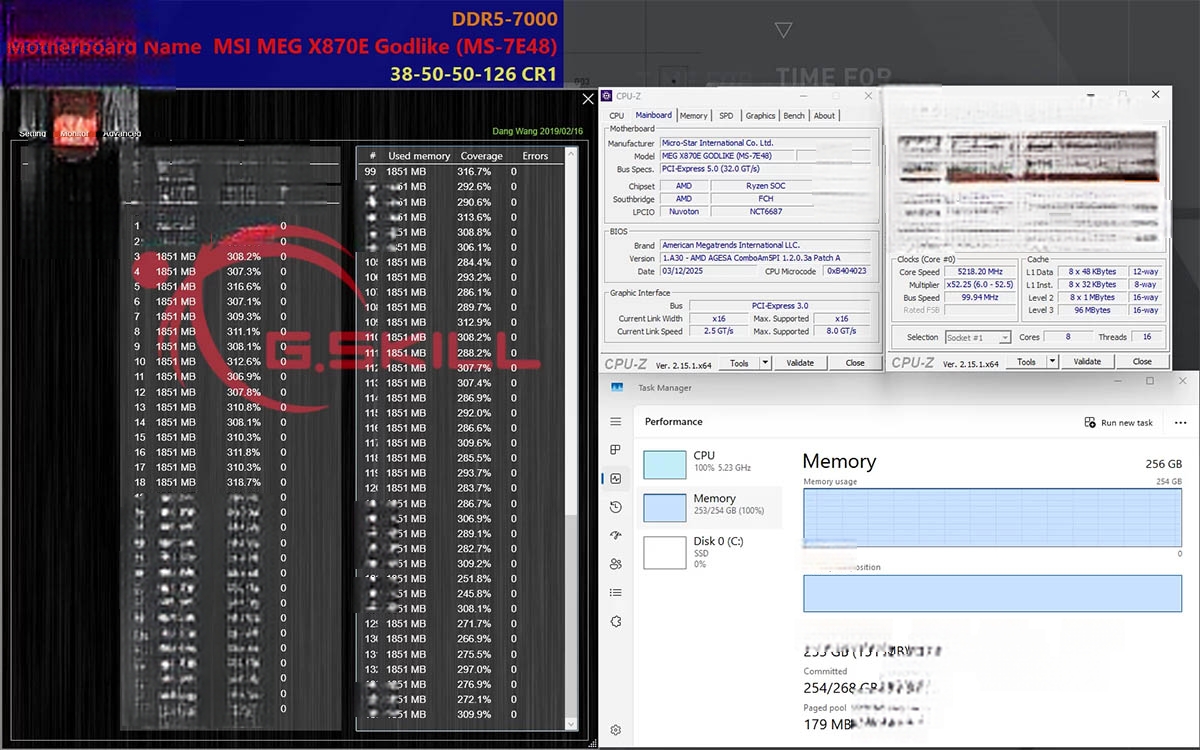This screenshot has height=750, width=1200.
Task: Click the Manufacturer field Micro-Star International
Action: (x=765, y=143)
